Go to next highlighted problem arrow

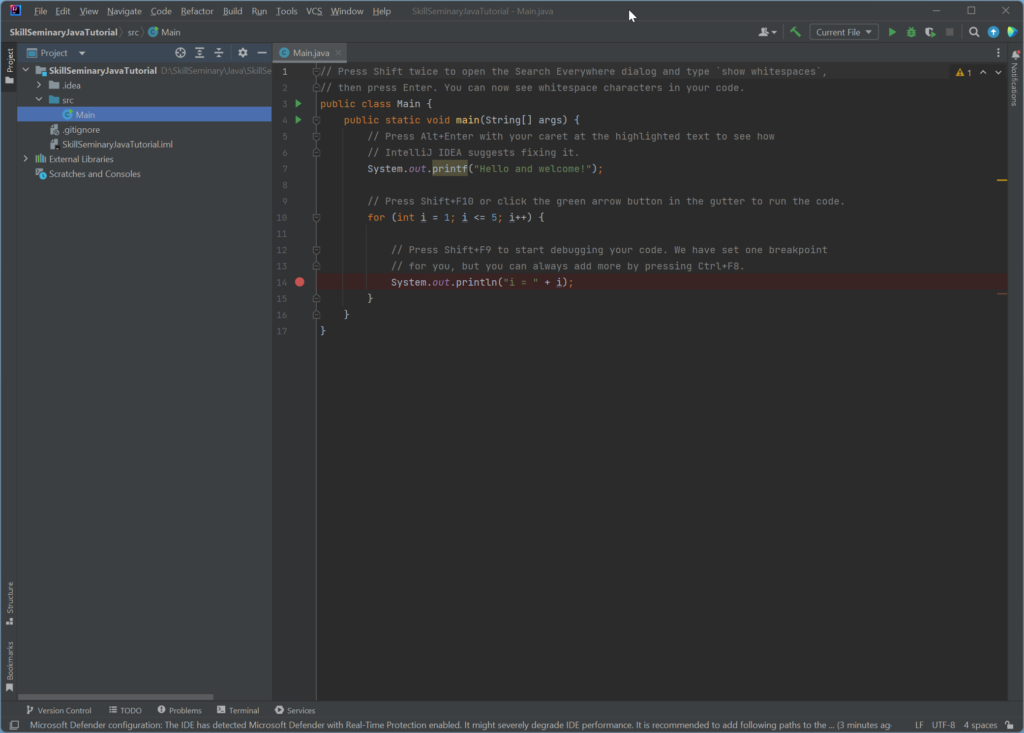(998, 73)
